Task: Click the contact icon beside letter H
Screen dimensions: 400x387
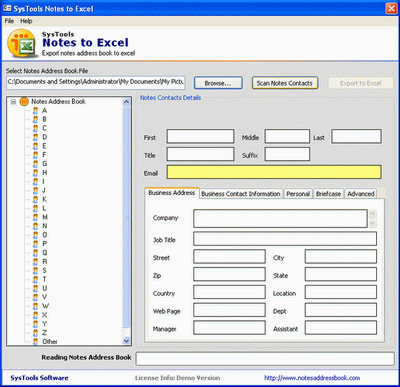Action: 36,173
